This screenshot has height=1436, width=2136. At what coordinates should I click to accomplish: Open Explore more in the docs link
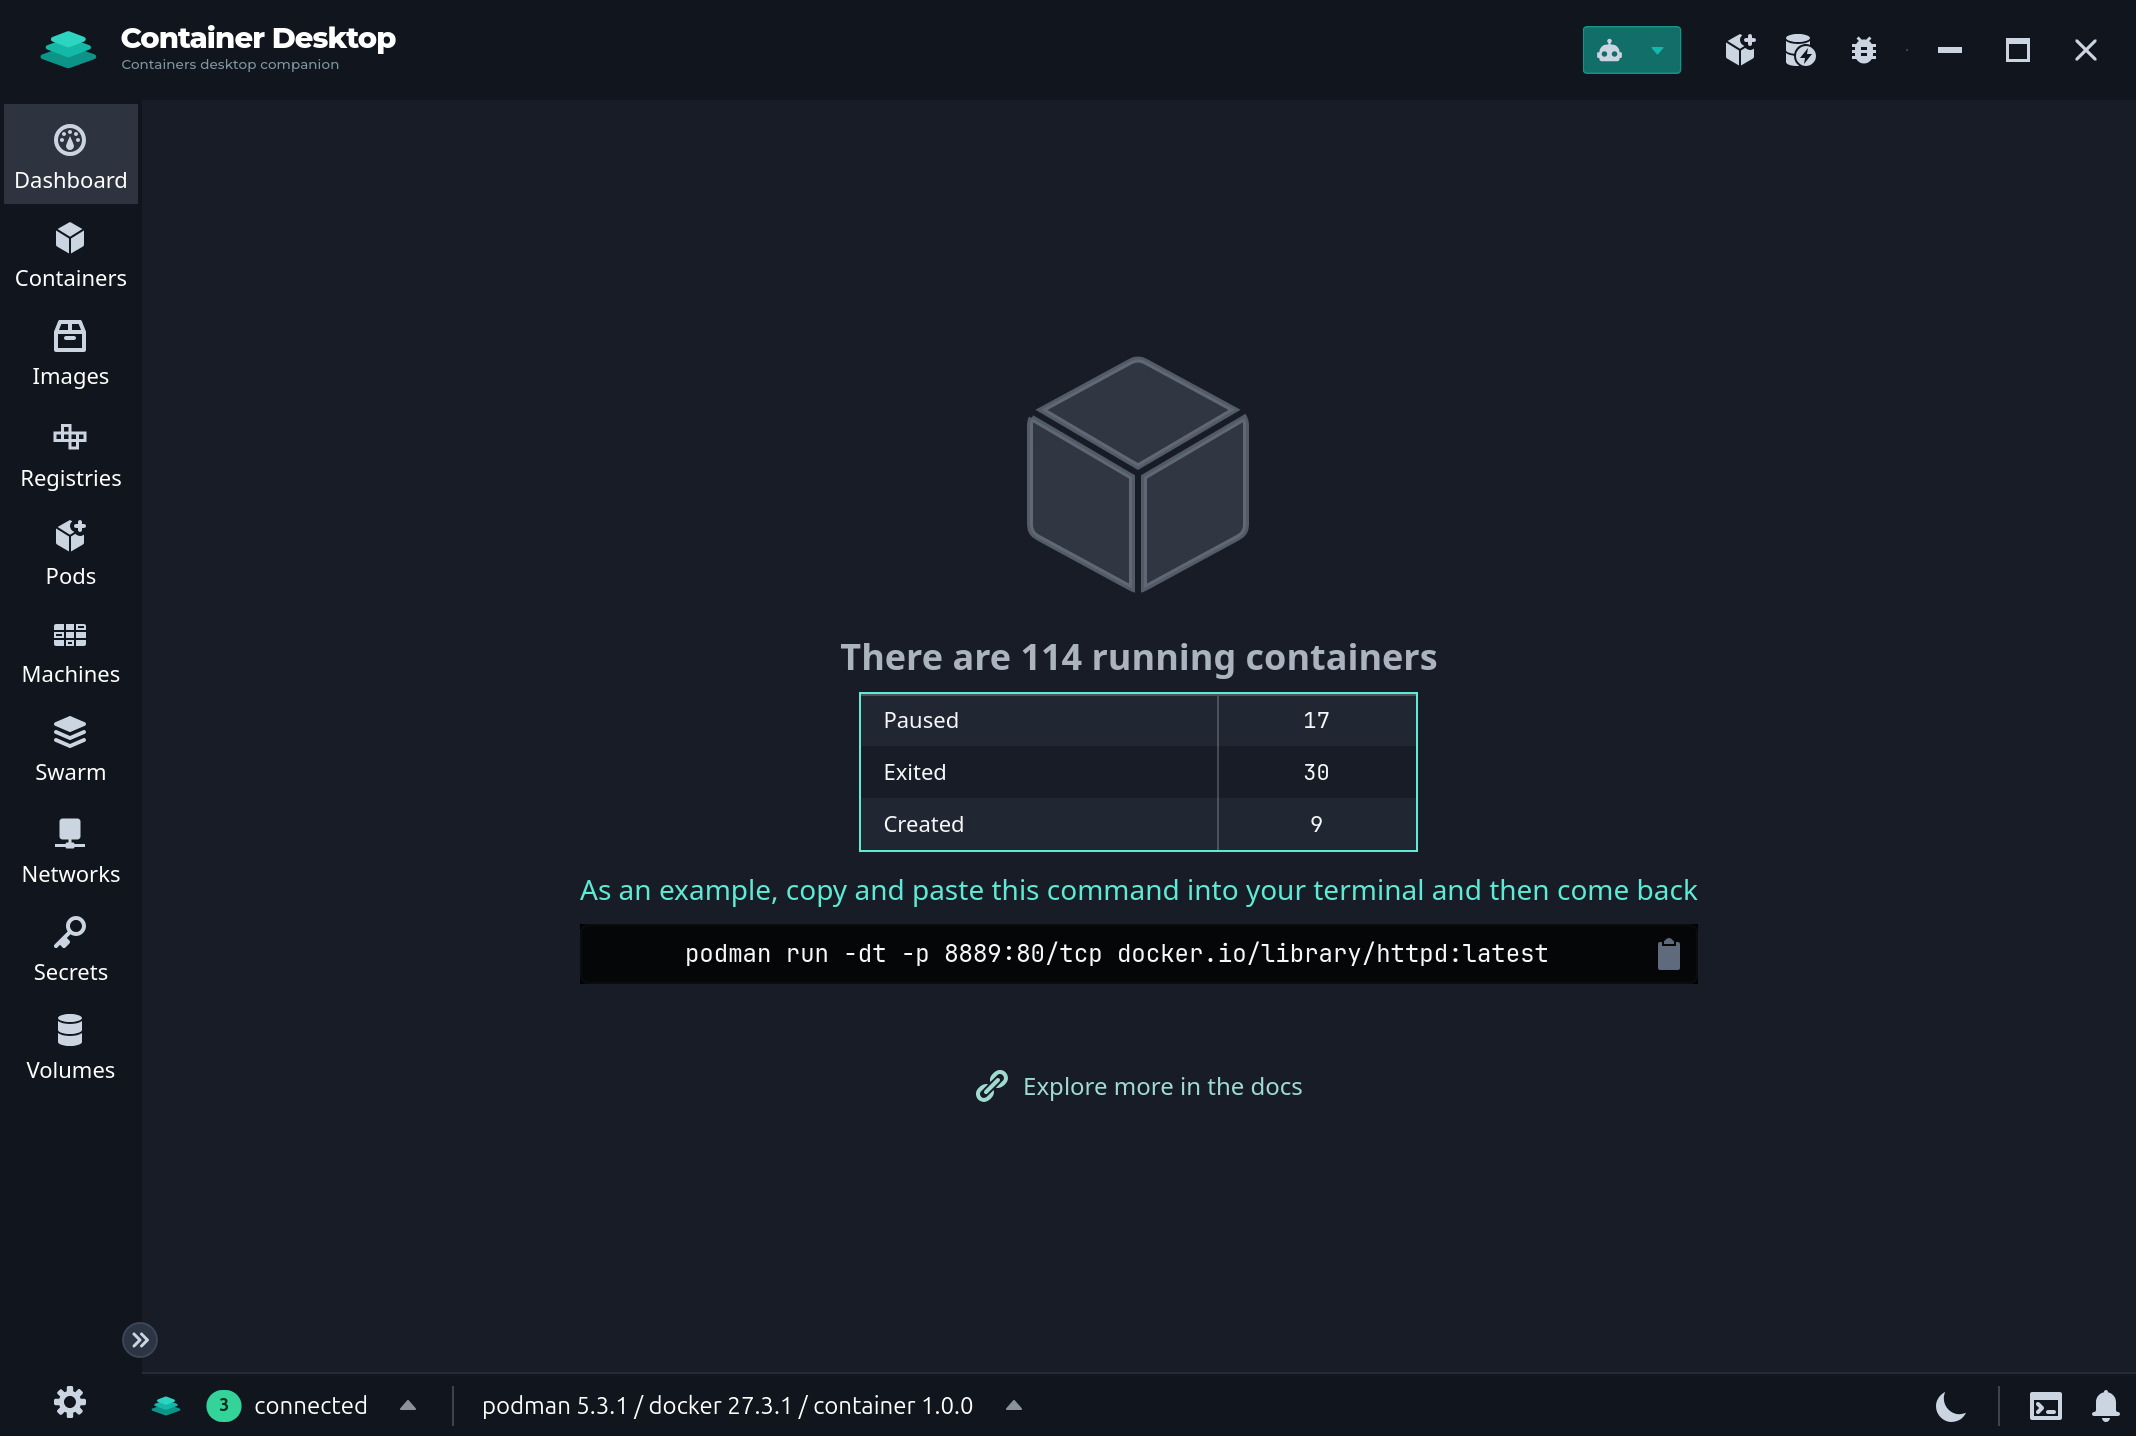1162,1086
